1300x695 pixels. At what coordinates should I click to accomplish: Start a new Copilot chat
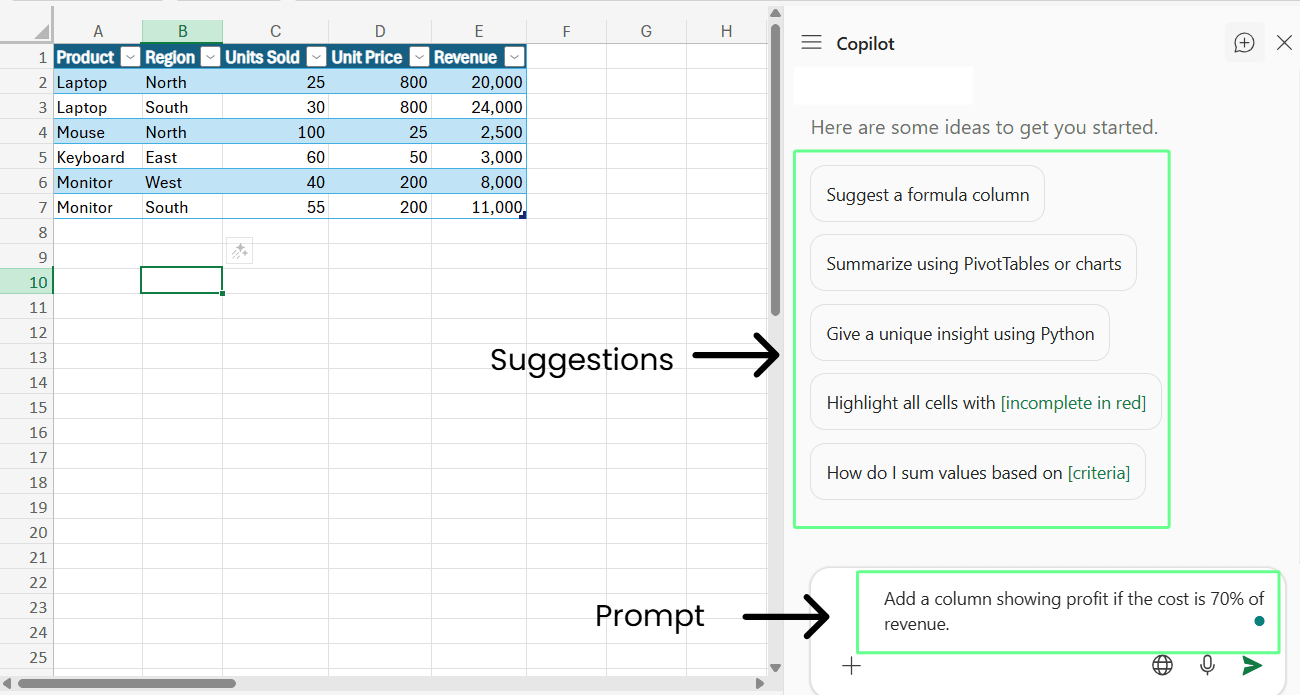[x=1244, y=43]
